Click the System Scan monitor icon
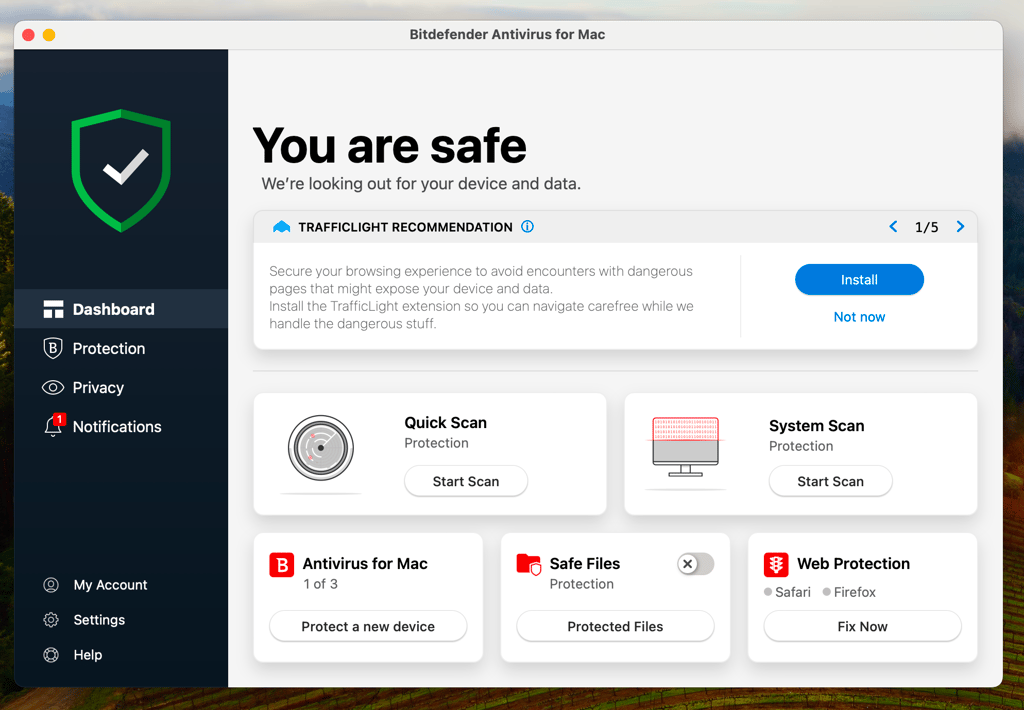1024x710 pixels. point(685,447)
